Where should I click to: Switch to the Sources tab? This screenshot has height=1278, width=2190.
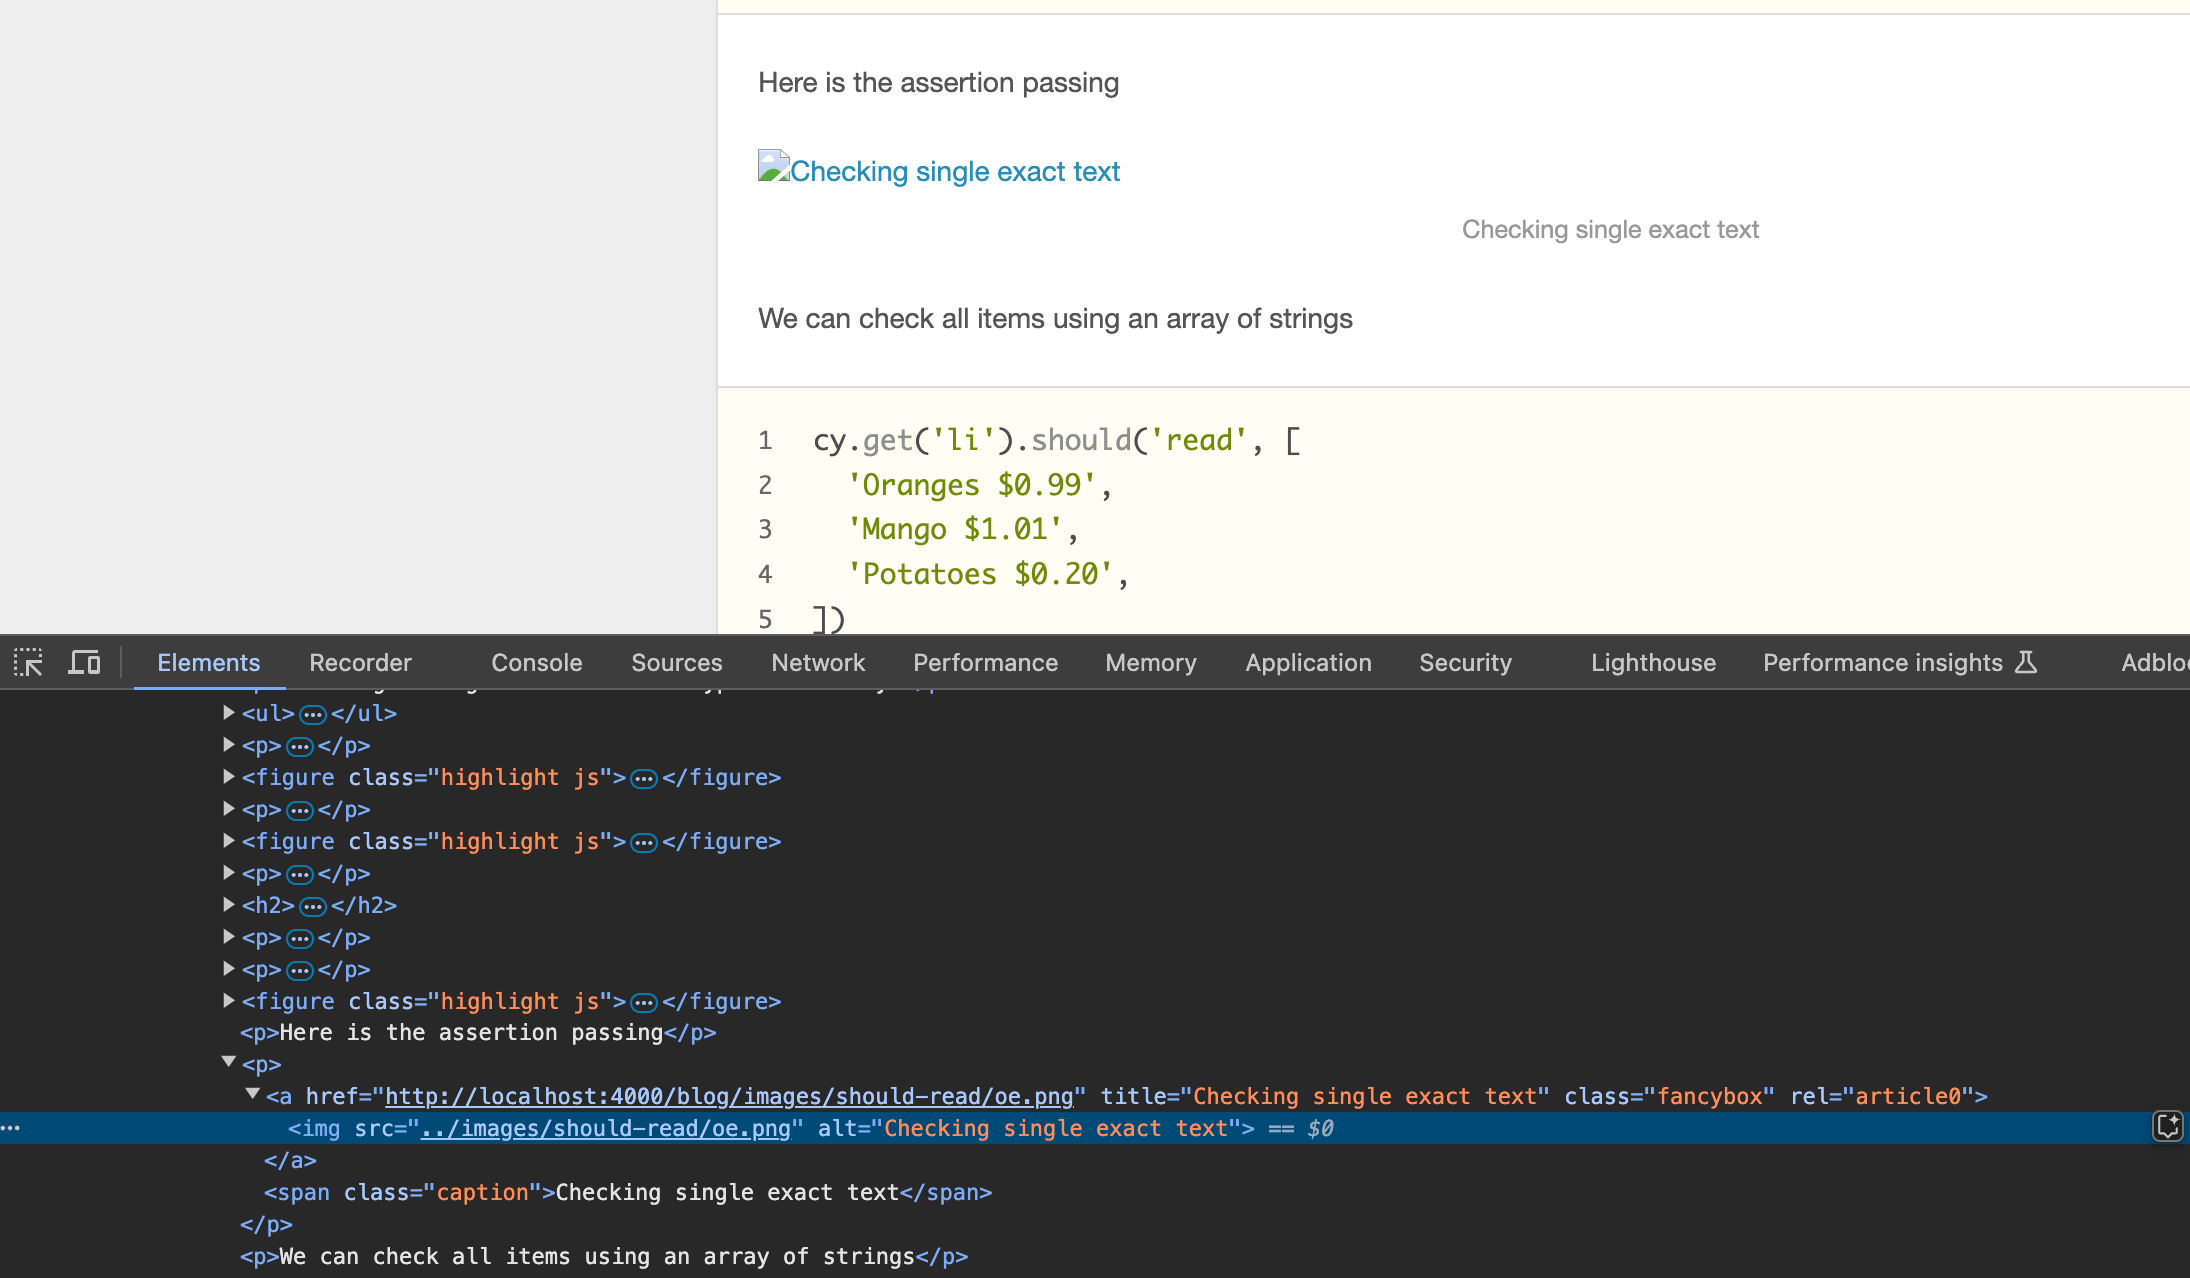(676, 662)
